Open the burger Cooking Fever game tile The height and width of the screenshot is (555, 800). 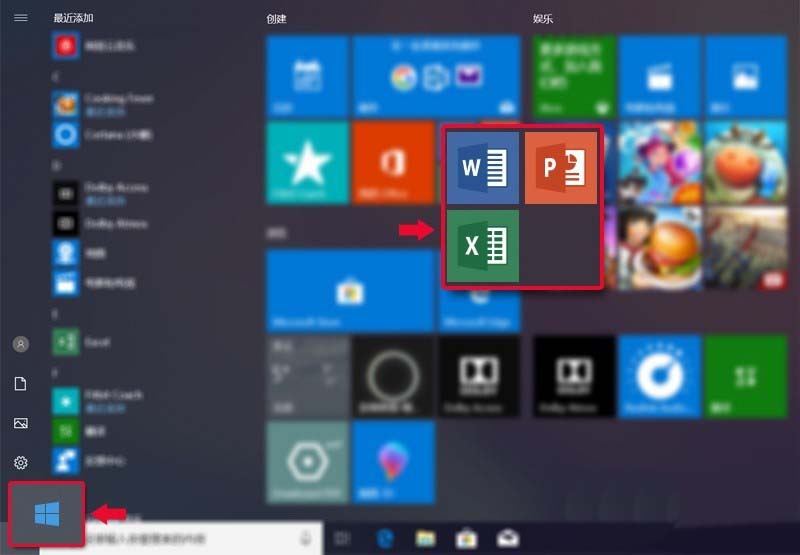(x=660, y=248)
